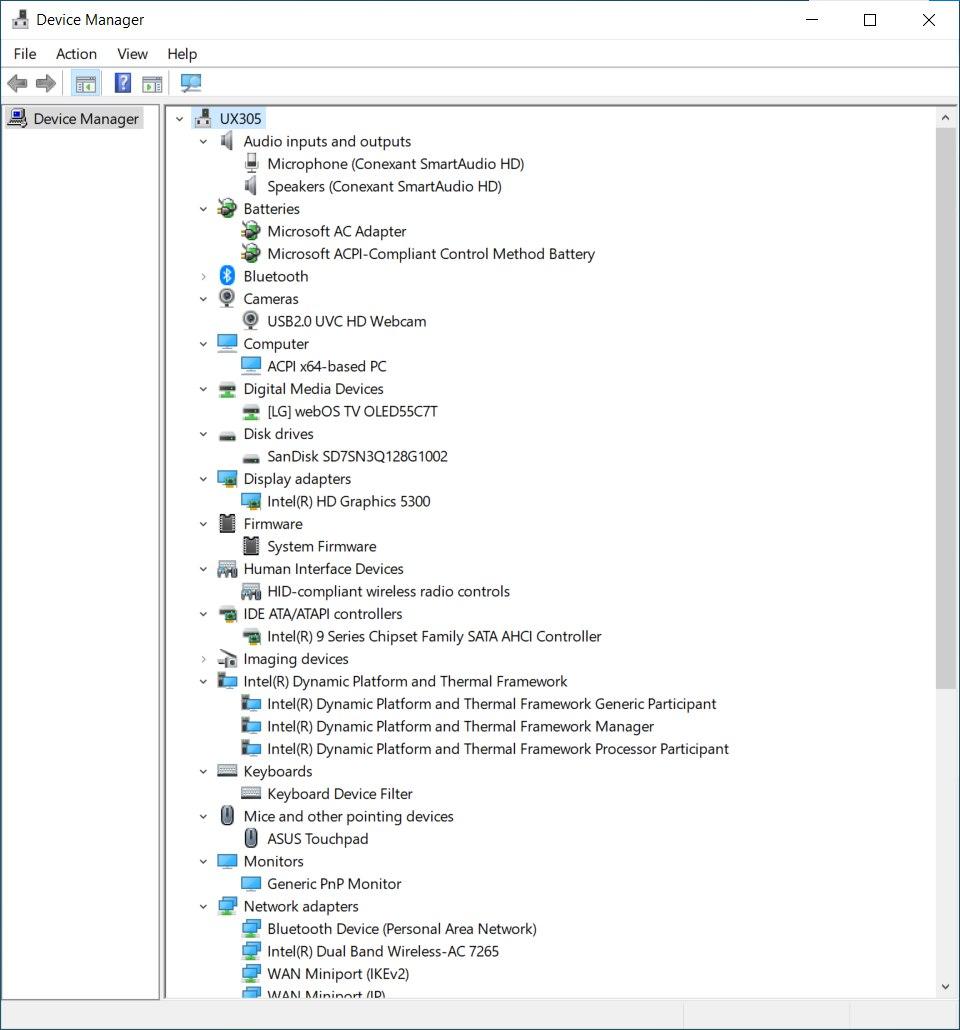The image size is (960, 1030).
Task: Click the scrollbar down arrow
Action: [x=946, y=987]
